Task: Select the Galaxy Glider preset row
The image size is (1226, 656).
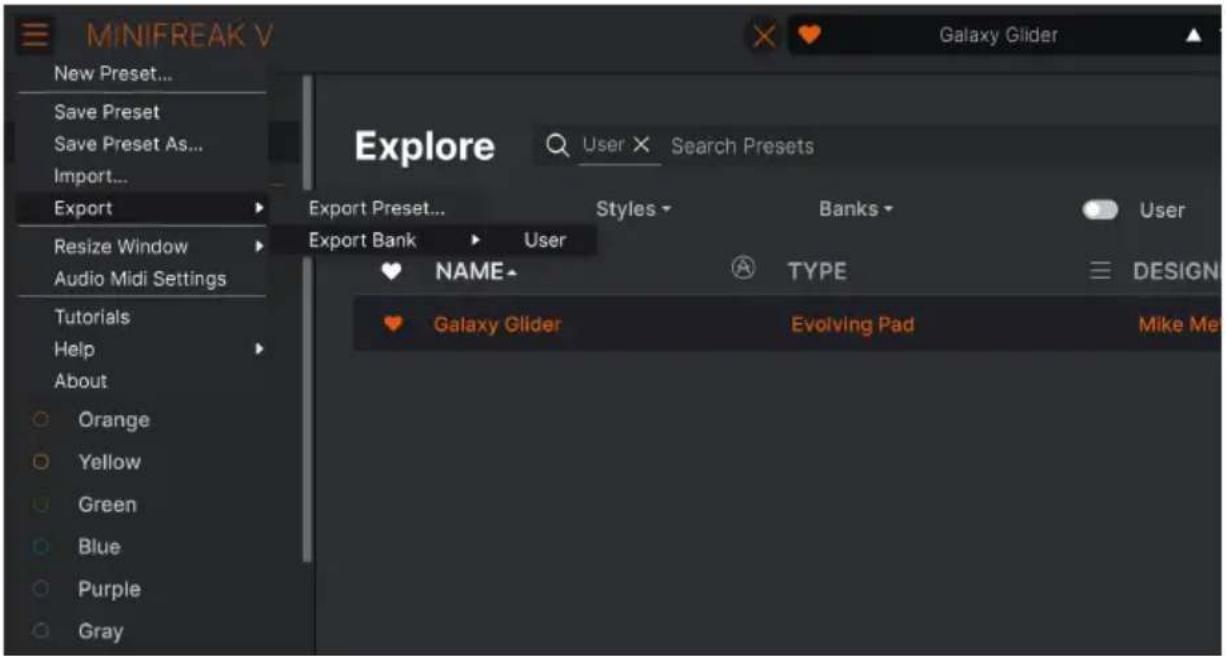Action: 787,324
